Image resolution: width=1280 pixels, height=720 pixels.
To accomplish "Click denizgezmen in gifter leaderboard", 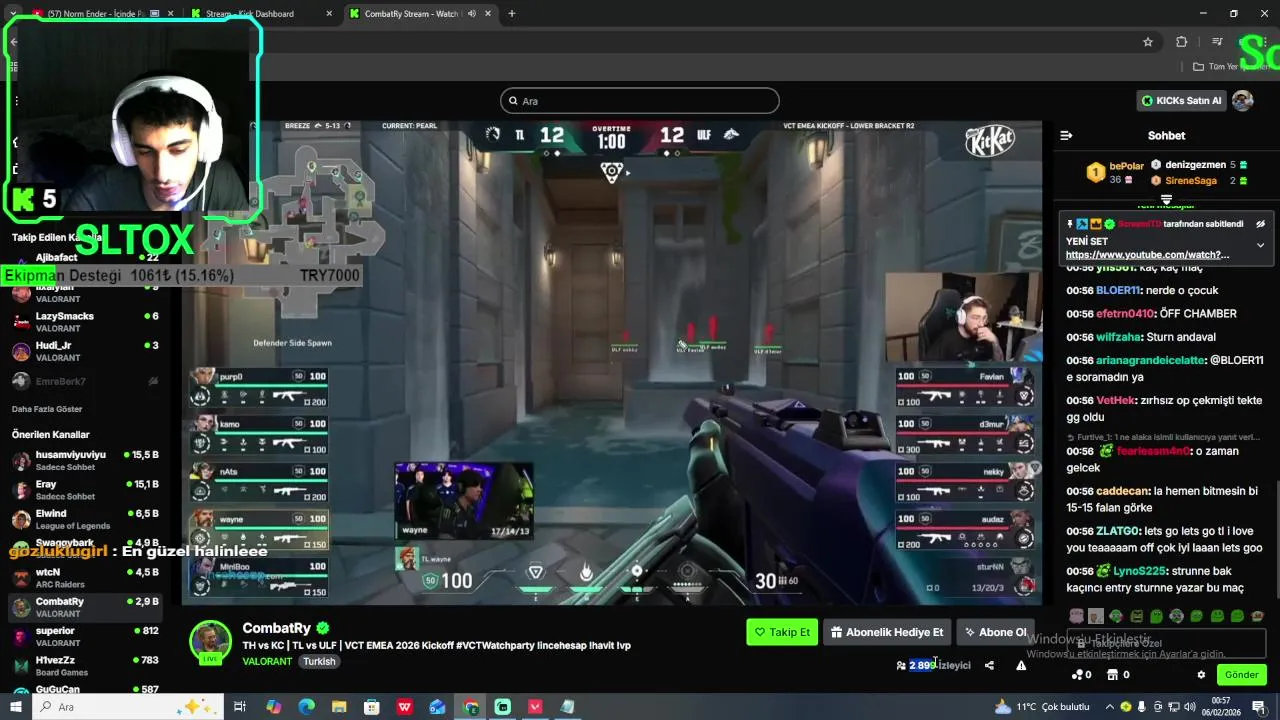I will point(1195,165).
